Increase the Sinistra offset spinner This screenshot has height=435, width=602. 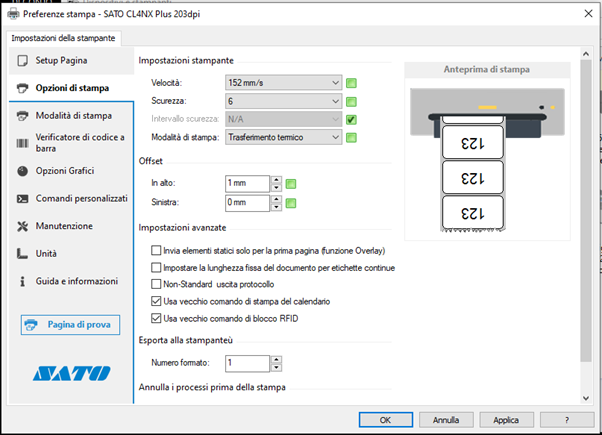click(x=276, y=199)
